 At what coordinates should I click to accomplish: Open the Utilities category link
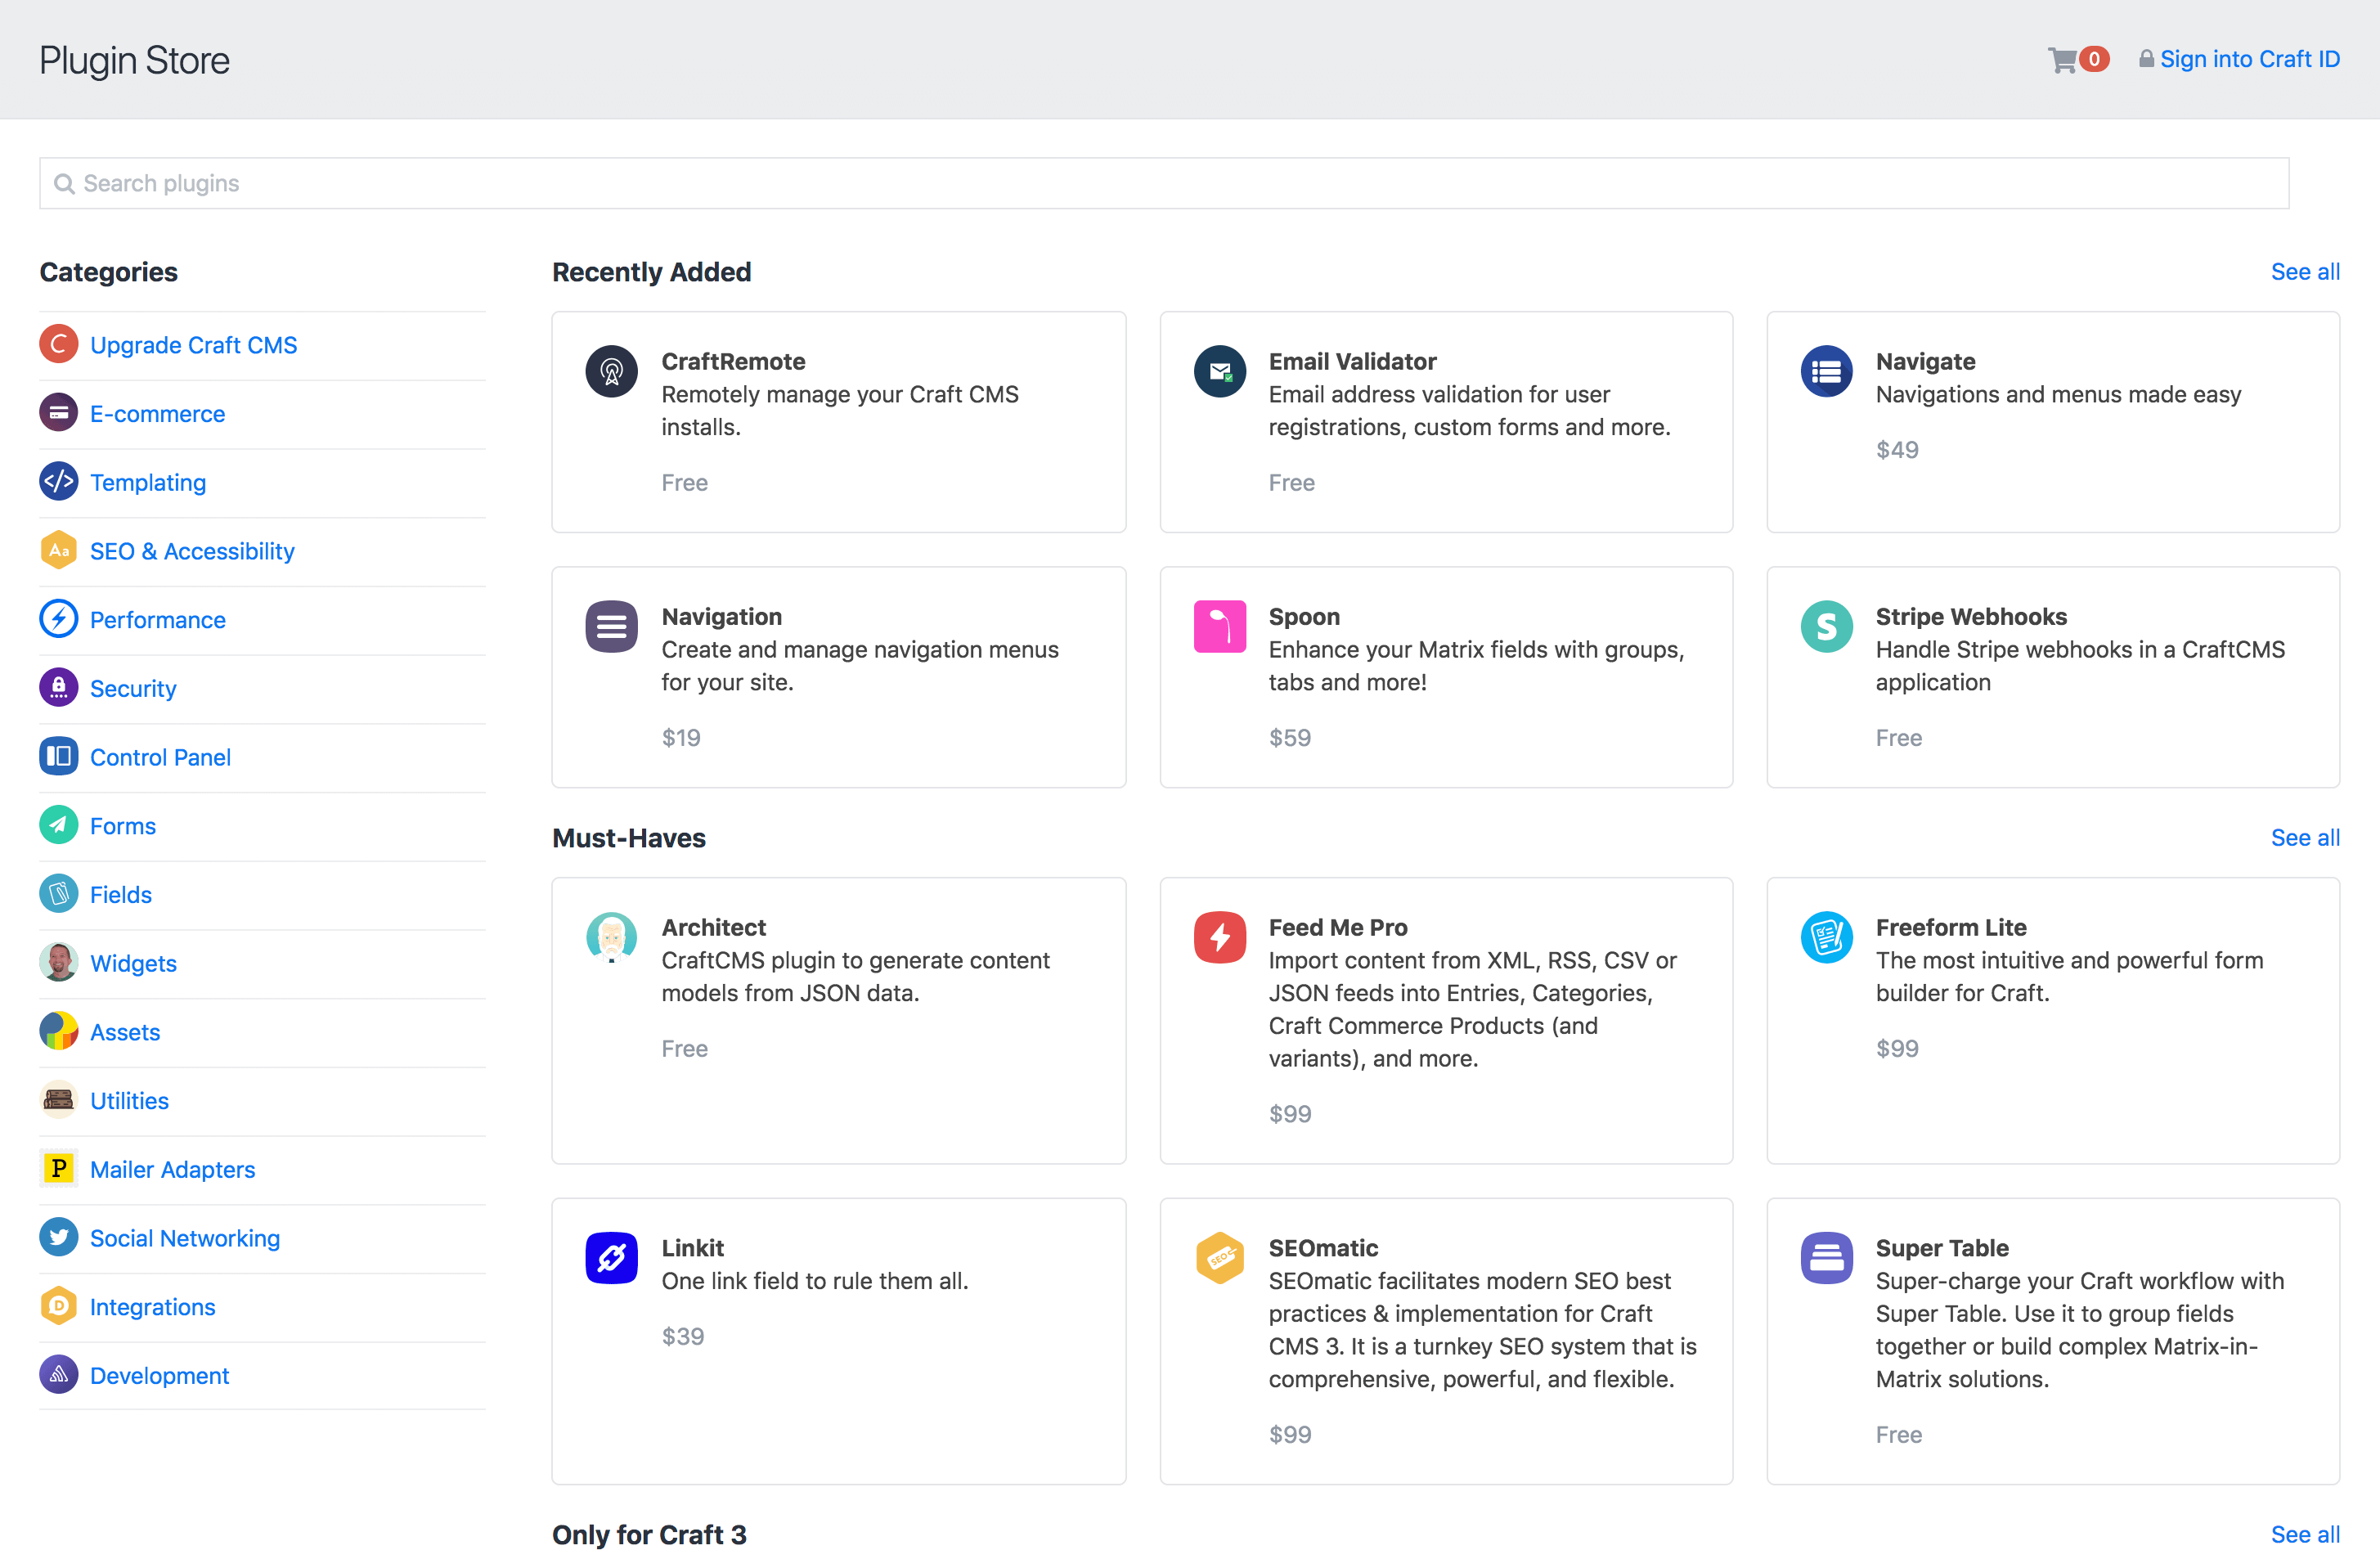pyautogui.click(x=129, y=1101)
